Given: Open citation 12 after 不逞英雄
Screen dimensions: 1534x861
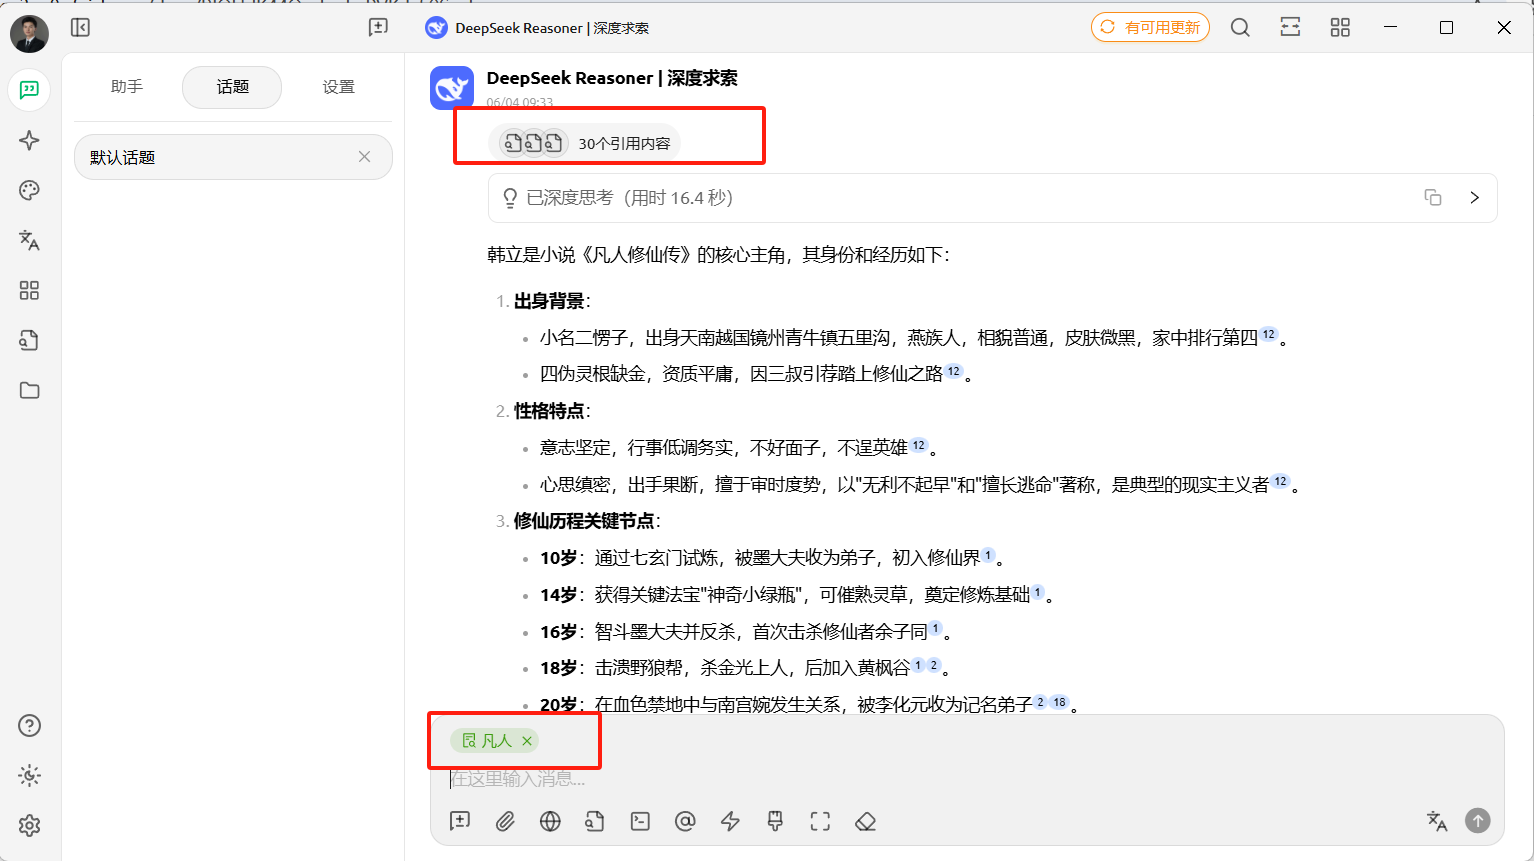Looking at the screenshot, I should (x=919, y=445).
